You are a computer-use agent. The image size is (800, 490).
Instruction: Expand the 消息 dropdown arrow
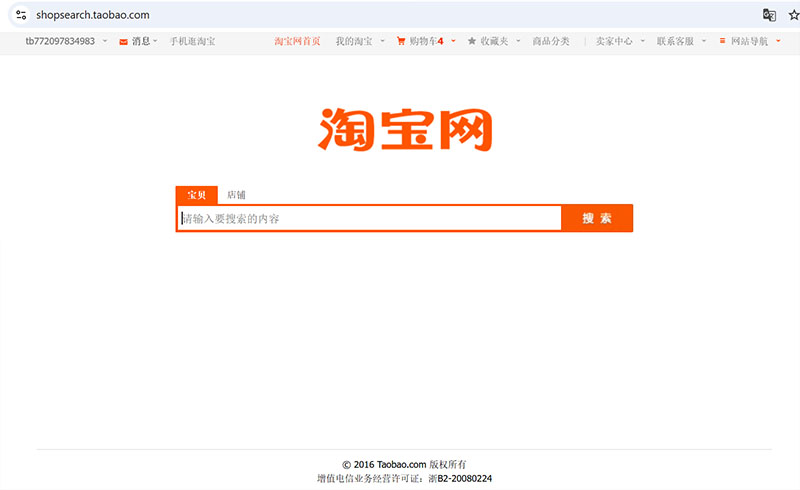pos(155,41)
